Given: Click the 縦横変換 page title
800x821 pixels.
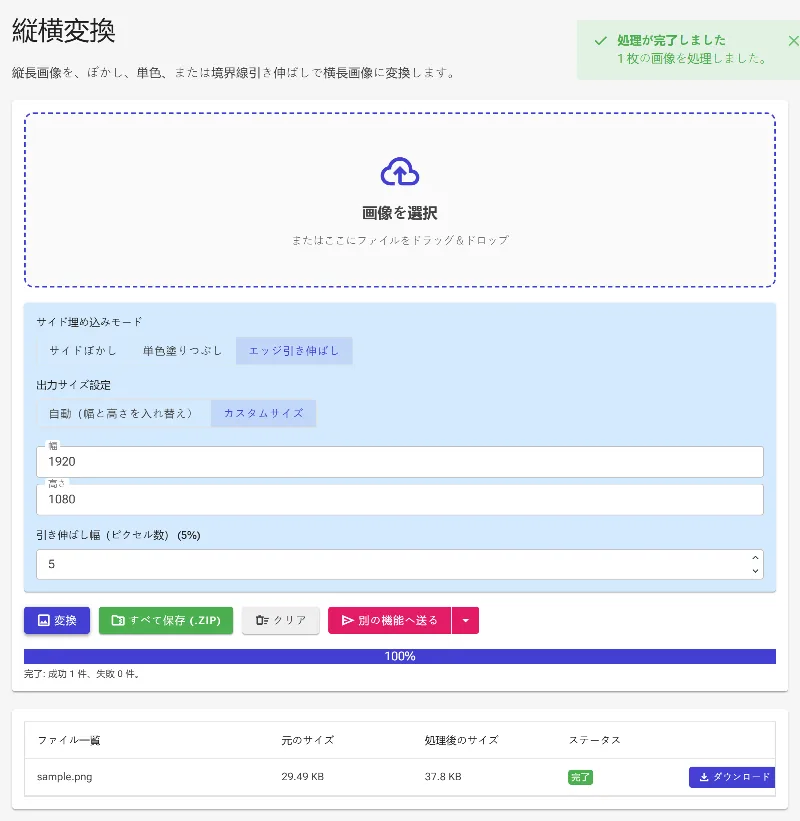Looking at the screenshot, I should click(x=63, y=31).
